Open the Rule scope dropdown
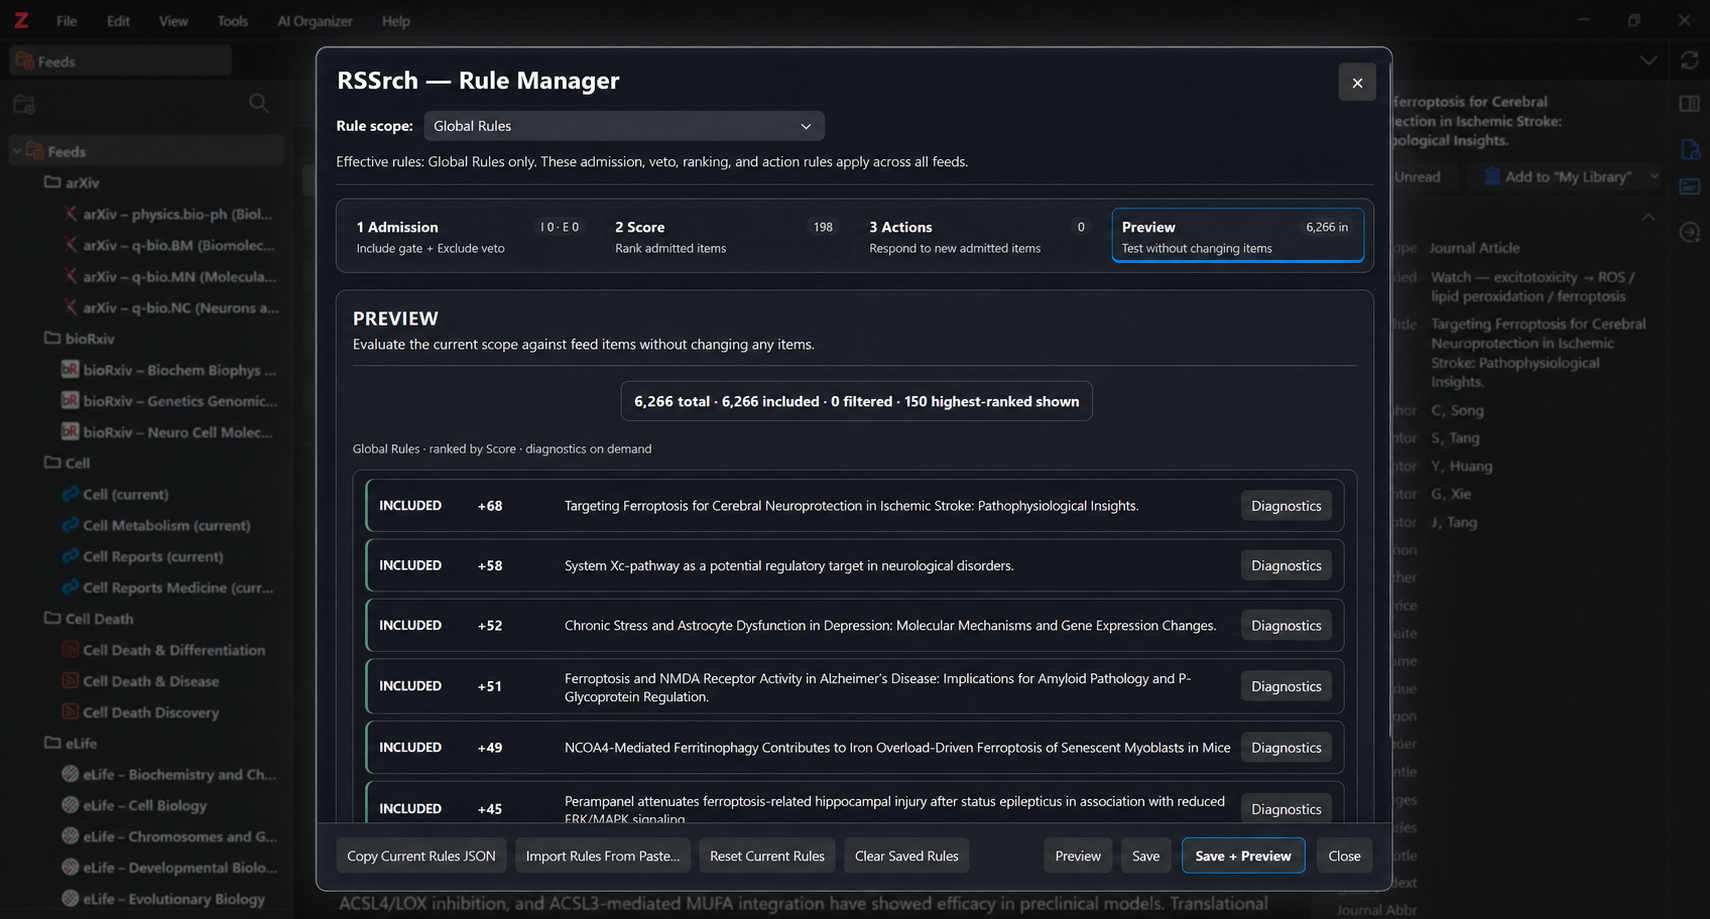The width and height of the screenshot is (1710, 919). click(624, 126)
